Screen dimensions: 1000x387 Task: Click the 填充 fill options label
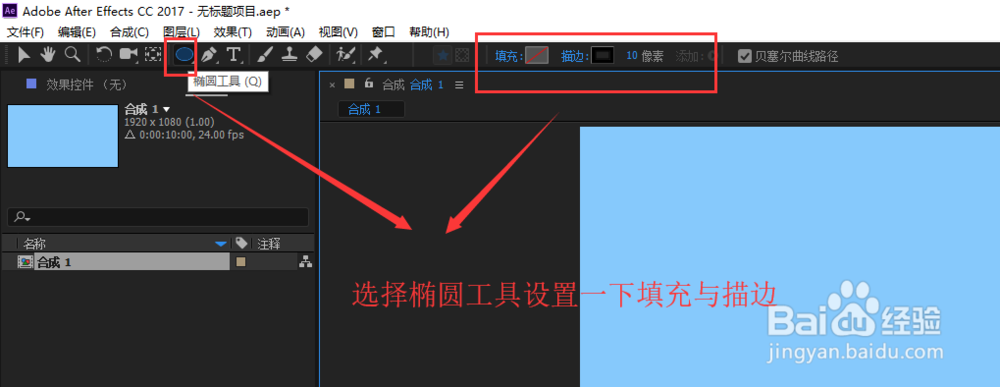508,56
